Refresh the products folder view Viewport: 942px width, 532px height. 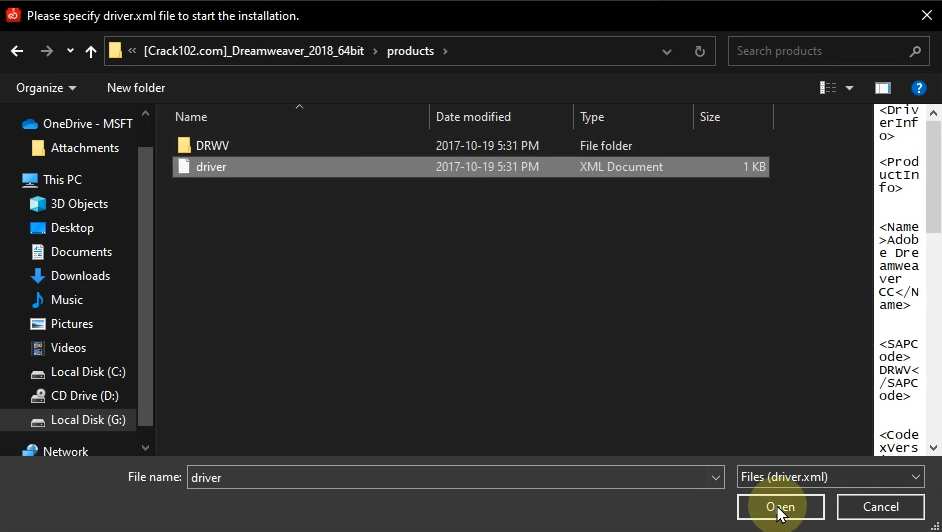(700, 51)
